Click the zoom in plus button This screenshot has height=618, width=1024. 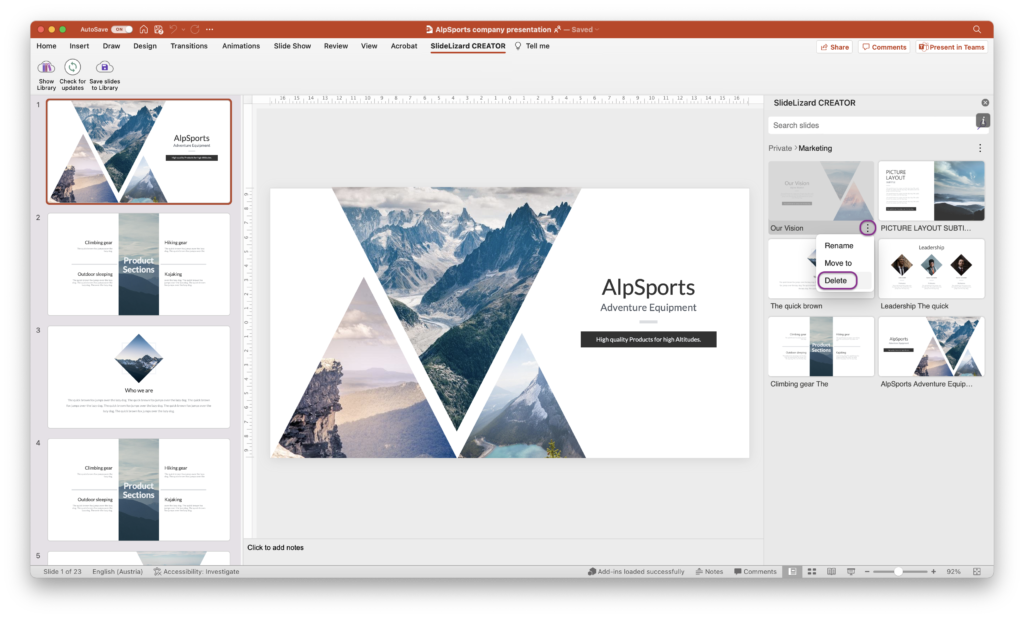[x=933, y=572]
